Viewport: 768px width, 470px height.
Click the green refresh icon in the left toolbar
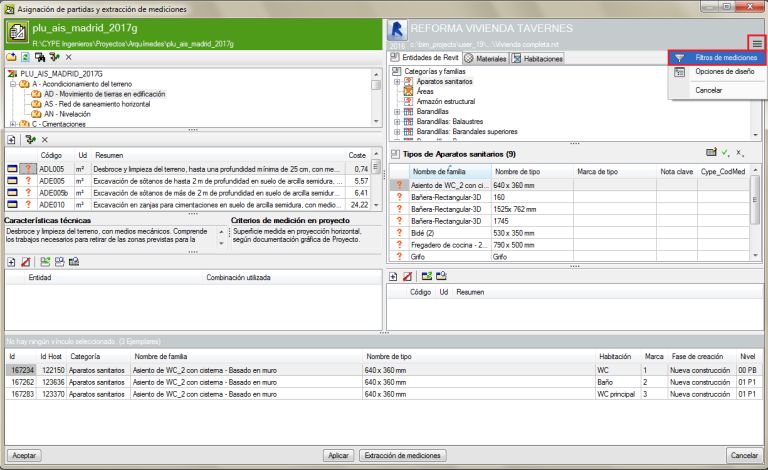25,57
